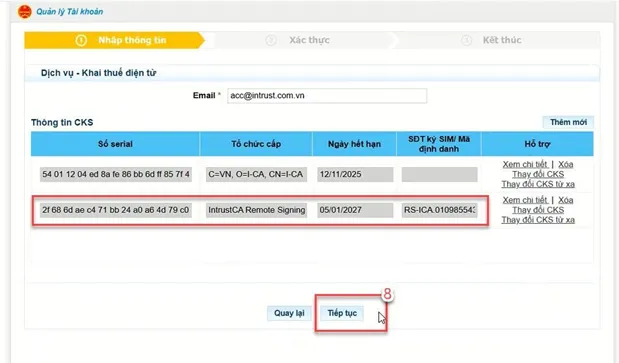The width and height of the screenshot is (619, 363).
Task: Click Xóa for the I-CA certificate
Action: [x=565, y=165]
